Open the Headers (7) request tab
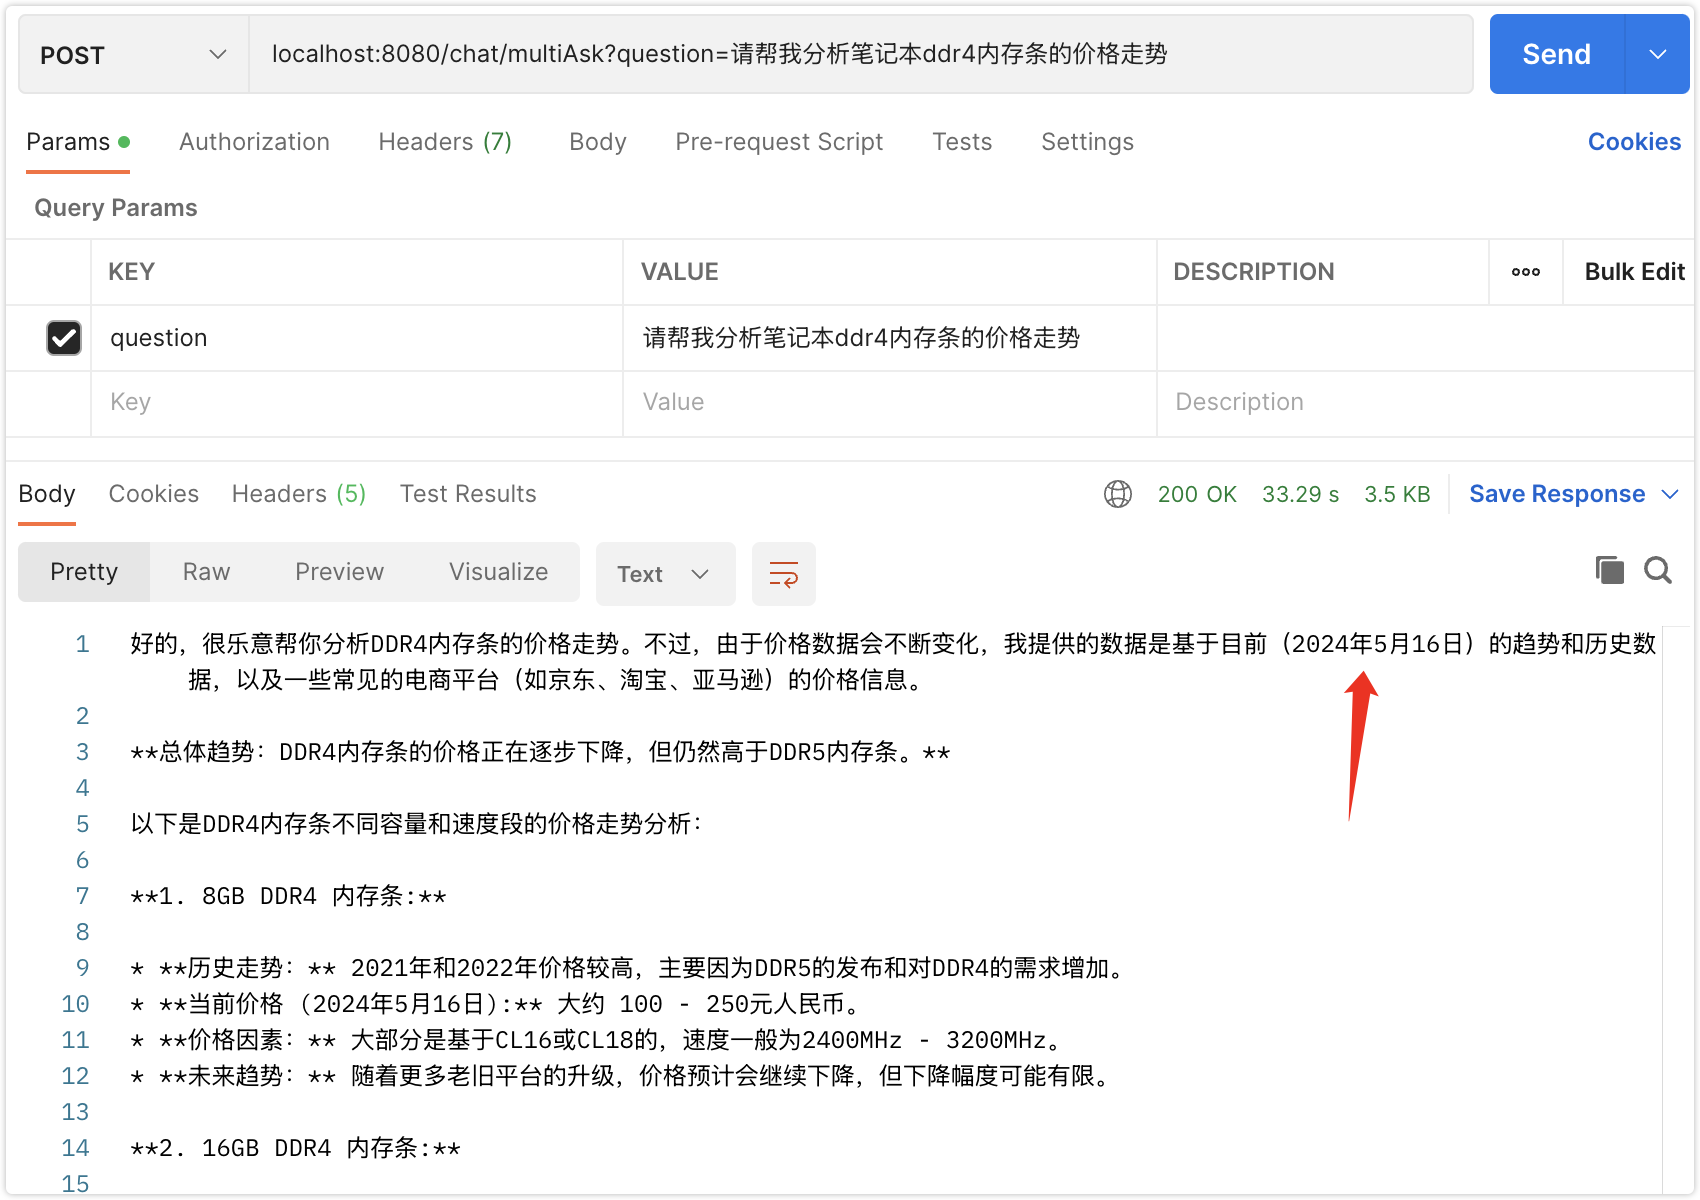Viewport: 1700px width, 1200px height. coord(445,142)
